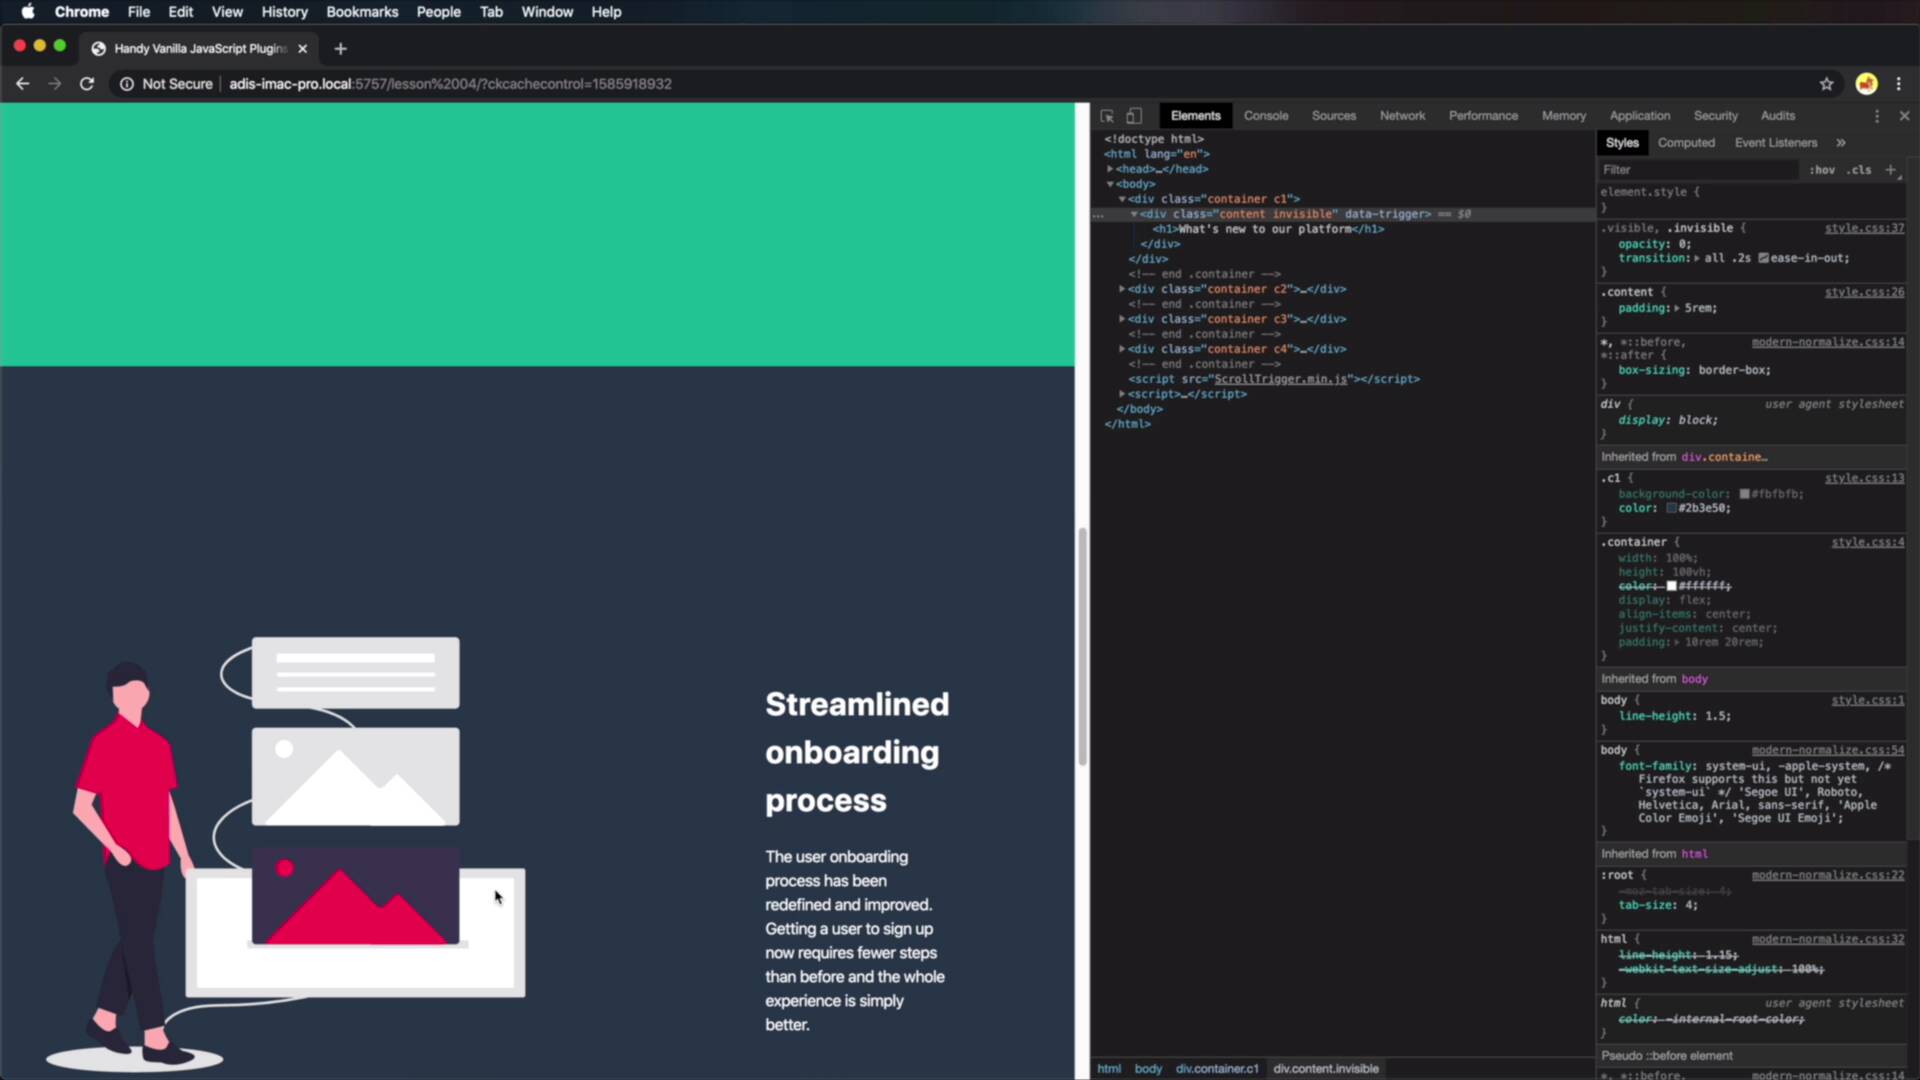Expand the head node in the DOM tree
Image resolution: width=1920 pixels, height=1080 pixels.
click(x=1110, y=169)
